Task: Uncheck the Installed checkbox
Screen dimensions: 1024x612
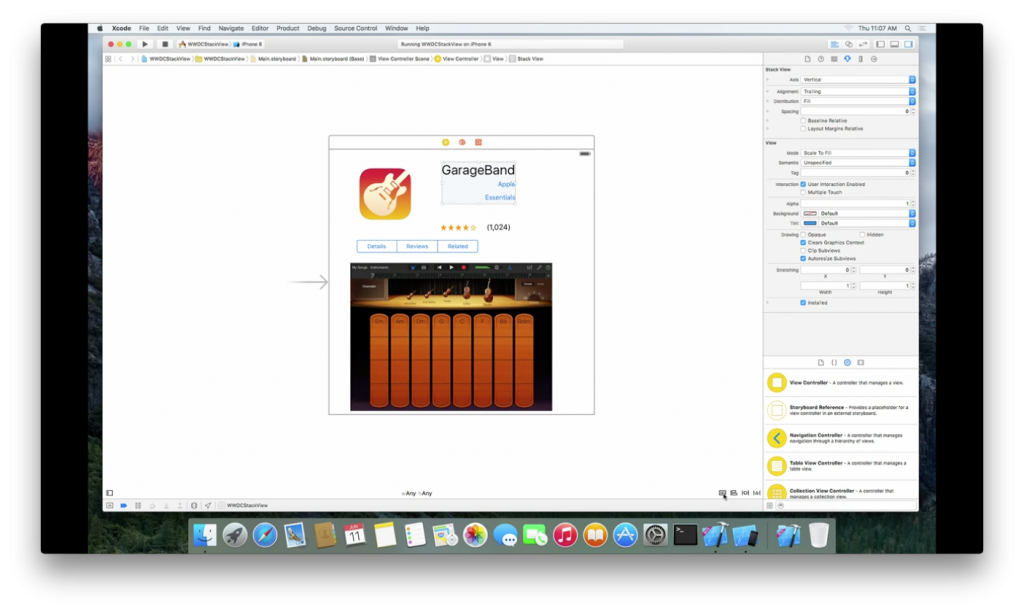Action: 803,303
